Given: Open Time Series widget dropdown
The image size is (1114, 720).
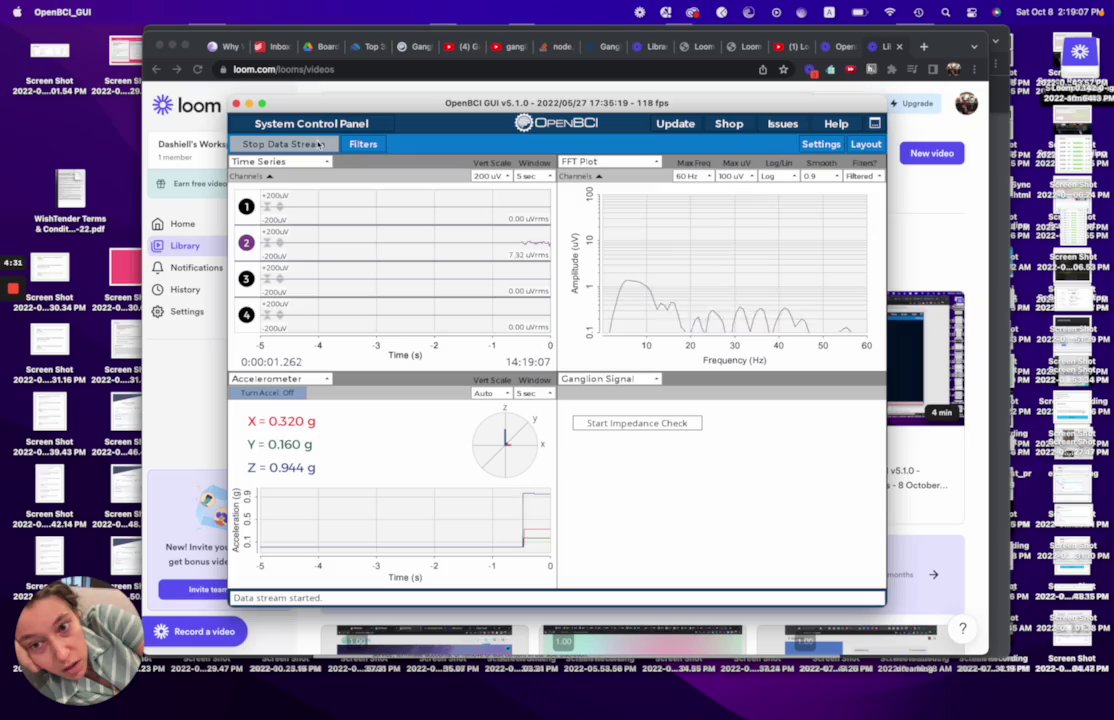Looking at the screenshot, I should [280, 161].
